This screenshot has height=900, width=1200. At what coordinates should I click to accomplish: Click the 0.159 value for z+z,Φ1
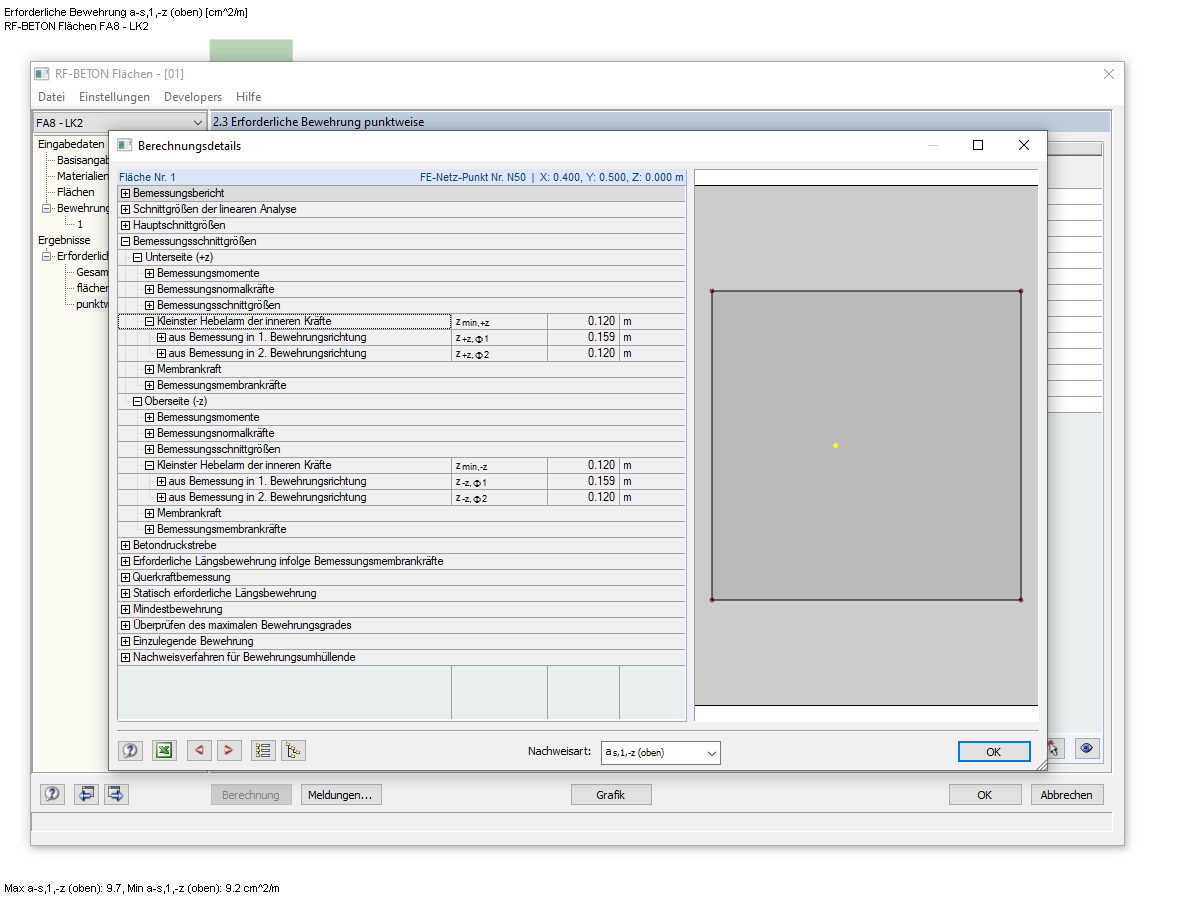(583, 337)
